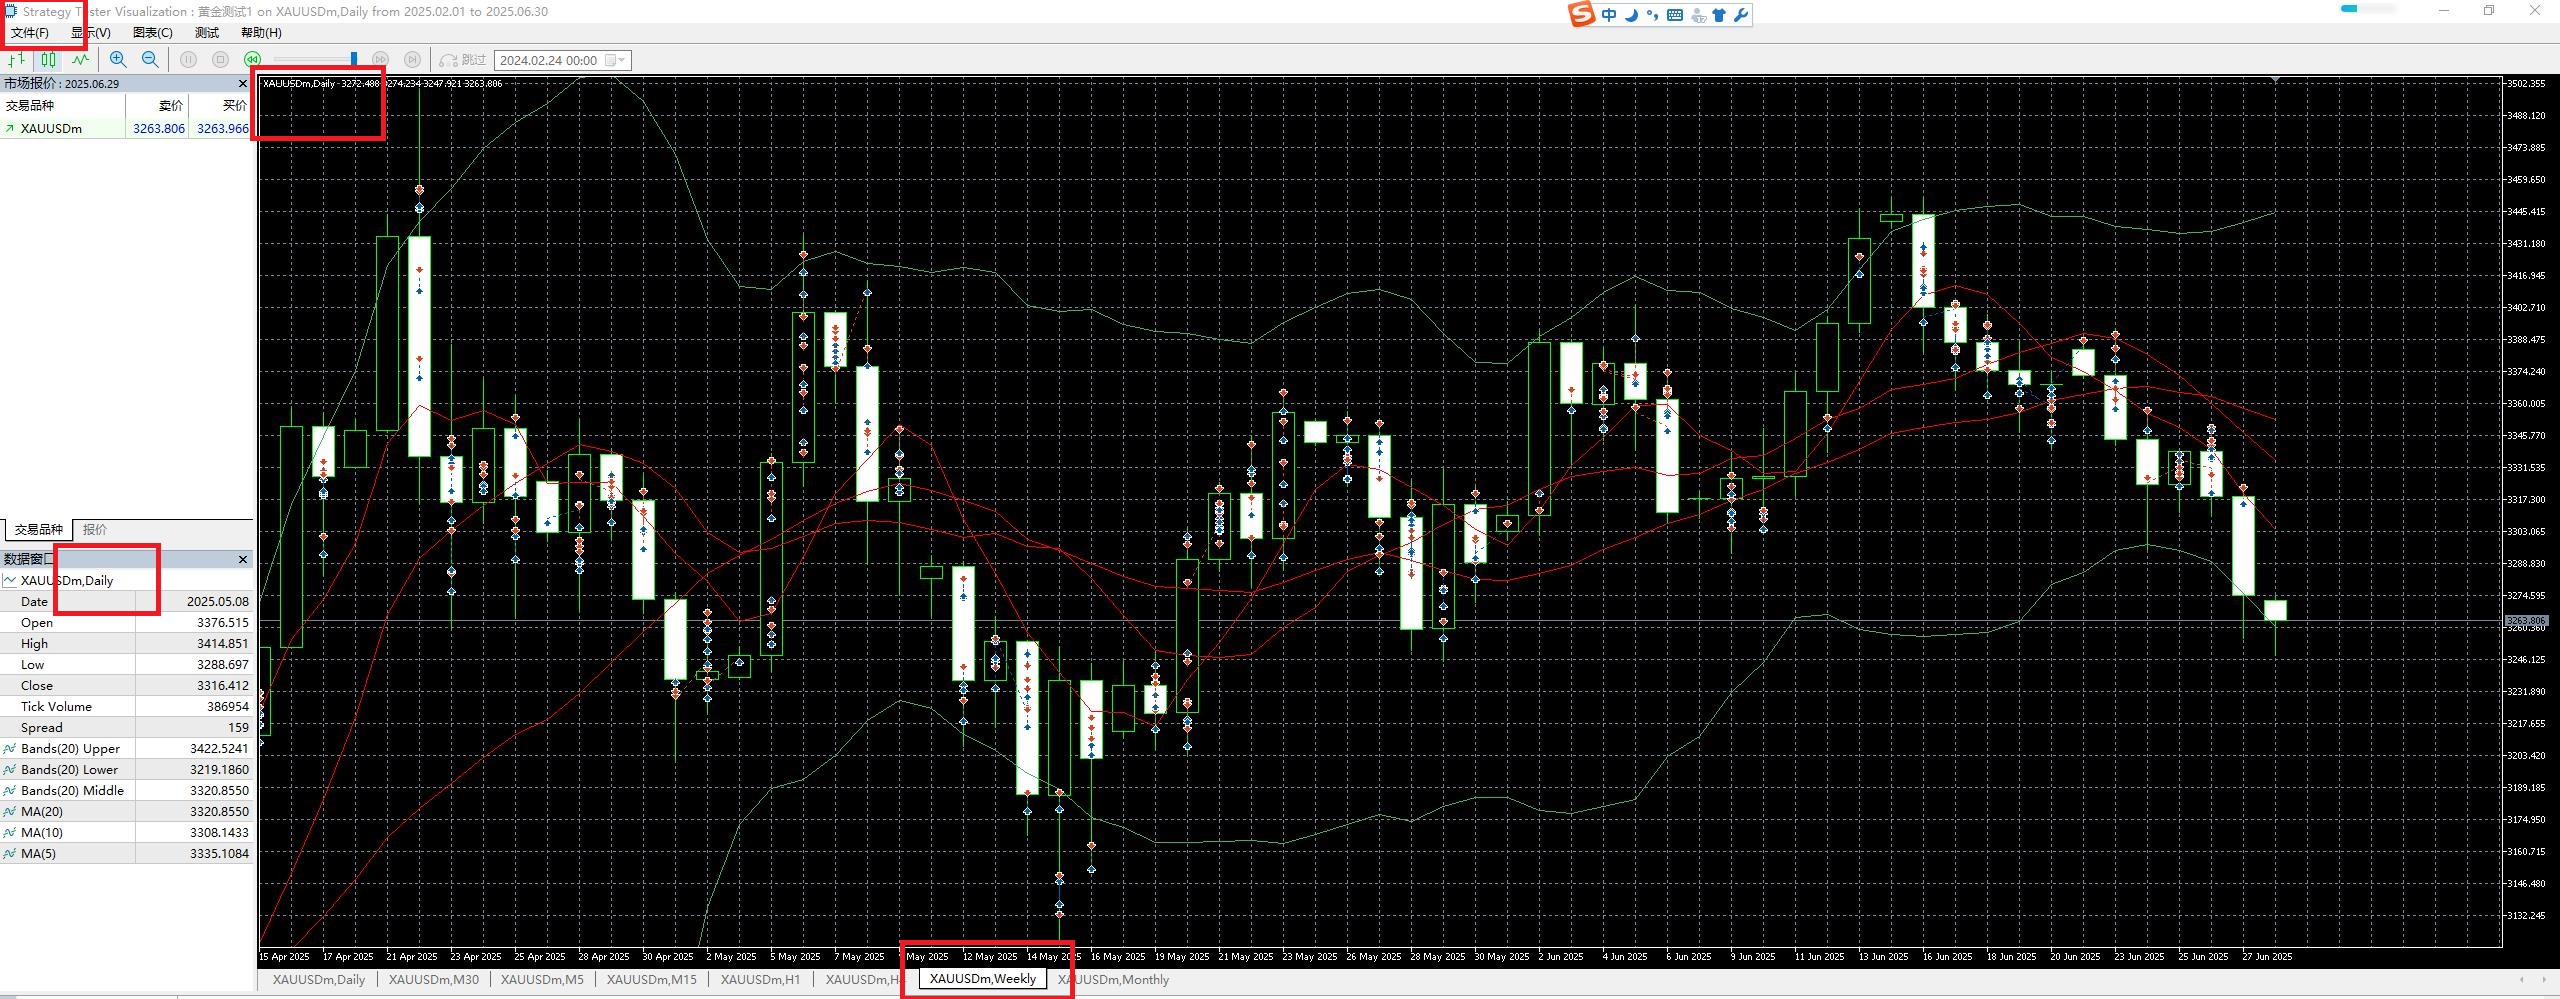Switch to the 交易品种 panel tab
2560x999 pixels.
click(38, 530)
